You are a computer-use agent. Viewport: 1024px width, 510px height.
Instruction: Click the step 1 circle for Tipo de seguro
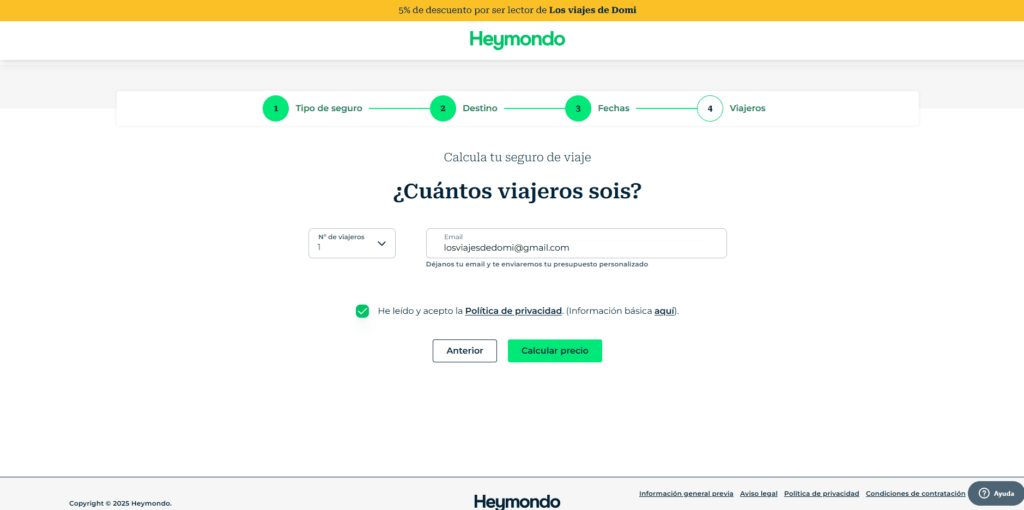coord(276,108)
